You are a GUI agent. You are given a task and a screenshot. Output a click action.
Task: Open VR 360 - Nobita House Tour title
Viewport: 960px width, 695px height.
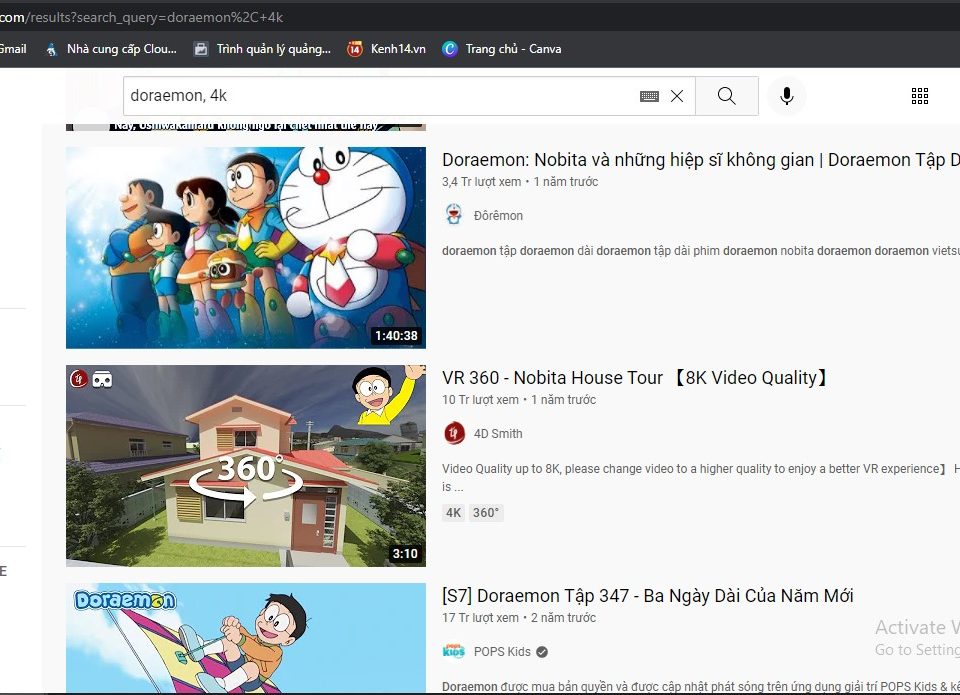pyautogui.click(x=635, y=378)
